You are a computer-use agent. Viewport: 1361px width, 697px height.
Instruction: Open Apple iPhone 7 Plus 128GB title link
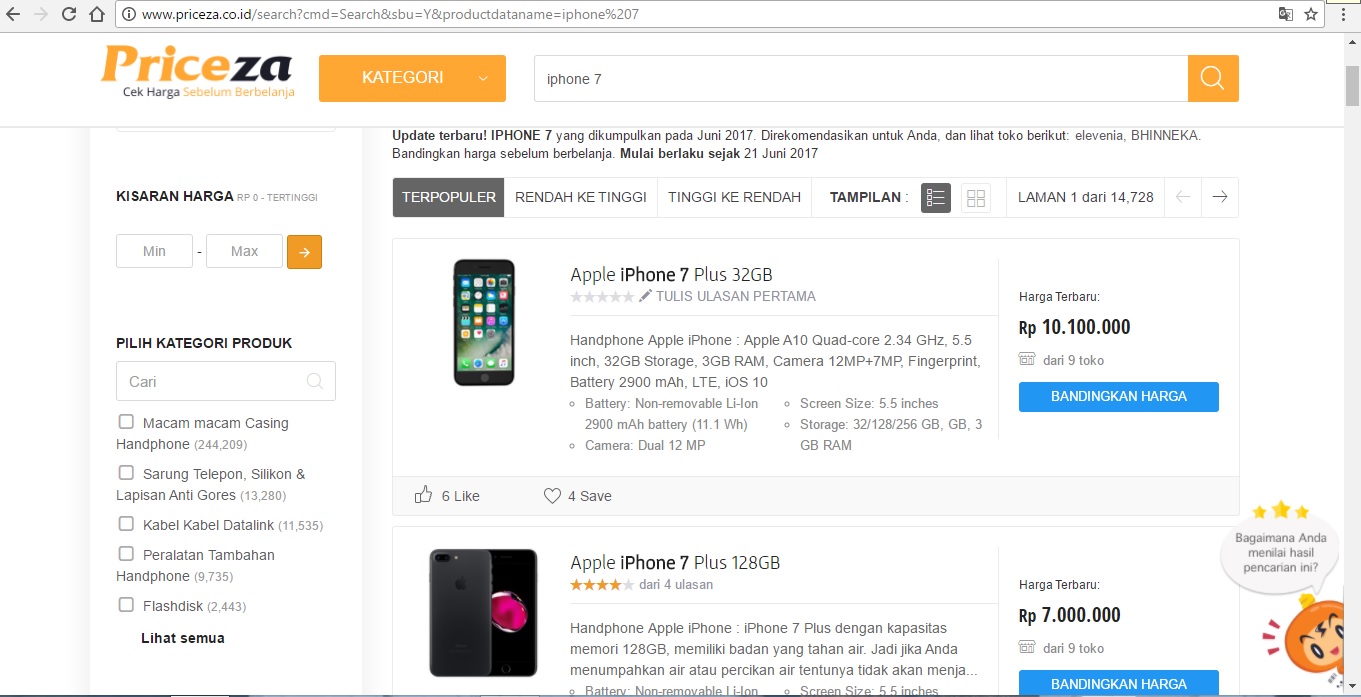tap(675, 563)
